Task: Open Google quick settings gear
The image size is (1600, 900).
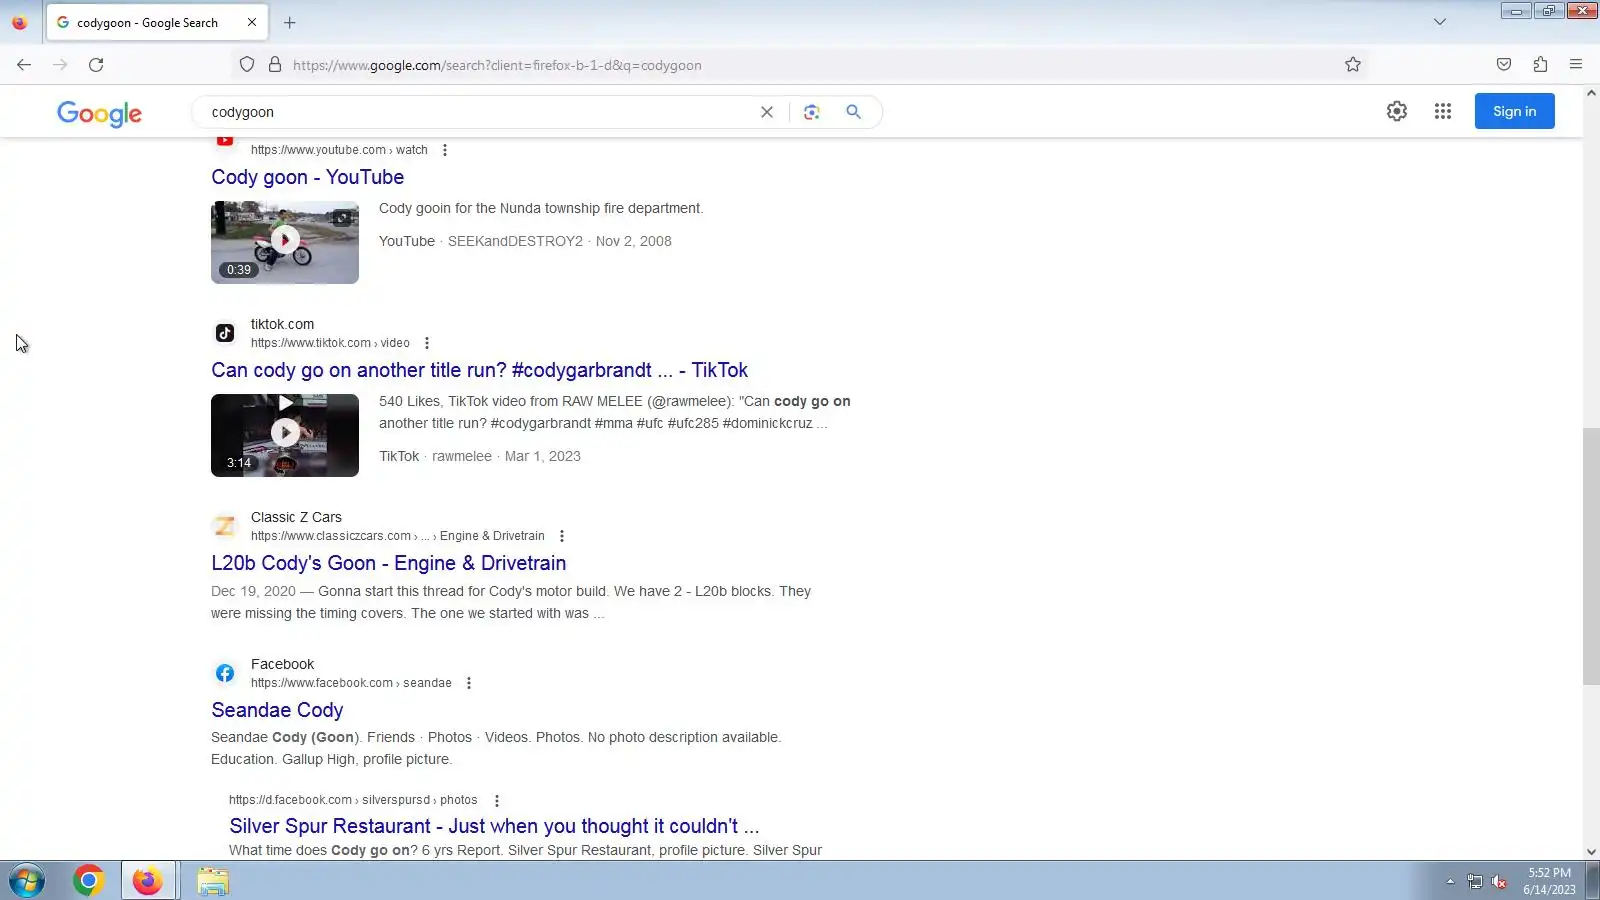Action: coord(1397,111)
